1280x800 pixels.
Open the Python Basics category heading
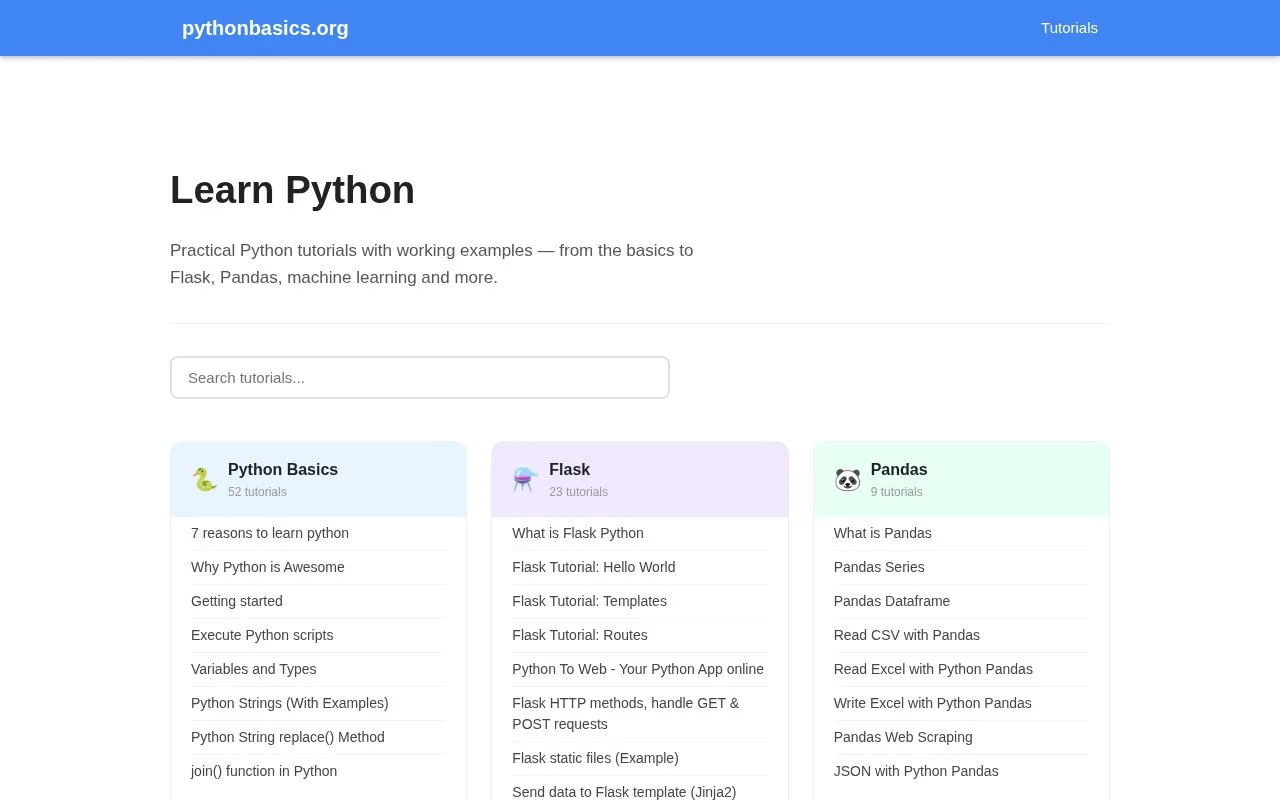tap(283, 469)
